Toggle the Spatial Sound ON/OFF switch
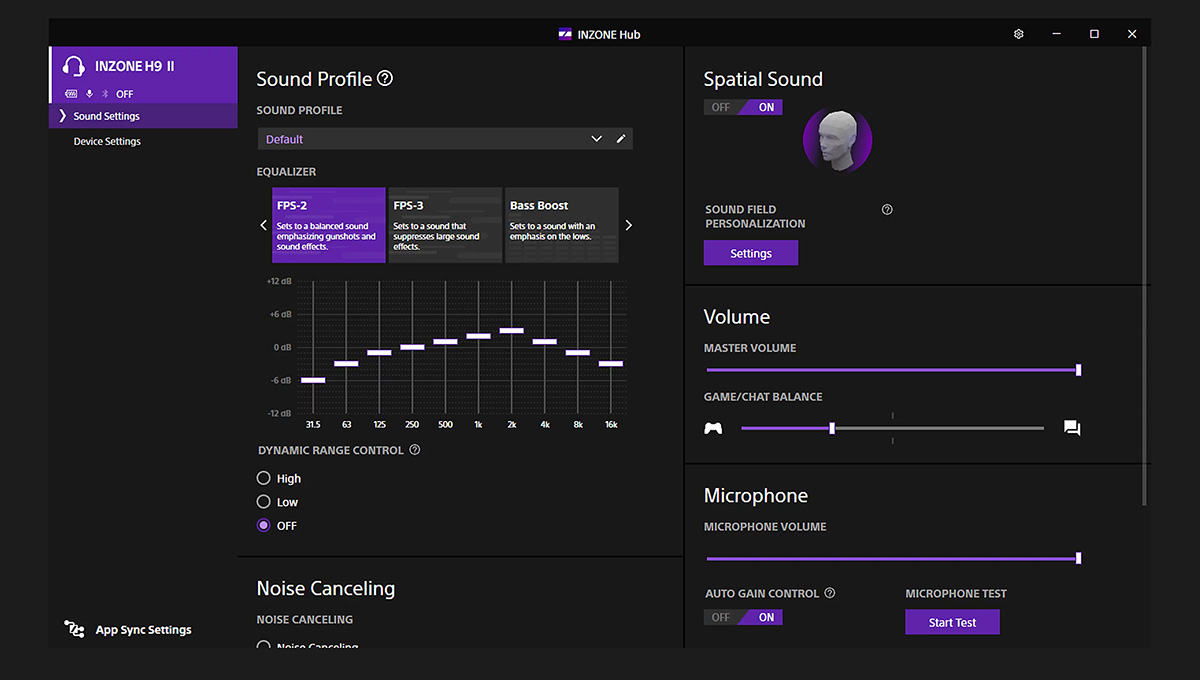This screenshot has height=680, width=1200. pos(743,107)
